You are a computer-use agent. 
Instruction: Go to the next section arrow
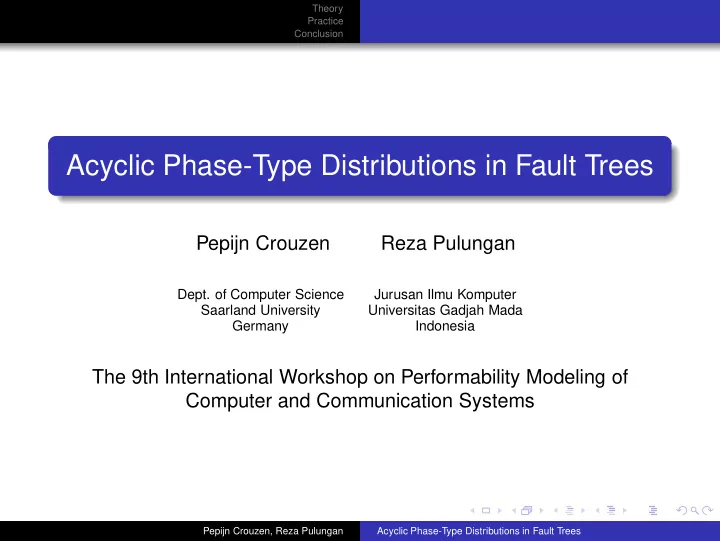click(625, 511)
